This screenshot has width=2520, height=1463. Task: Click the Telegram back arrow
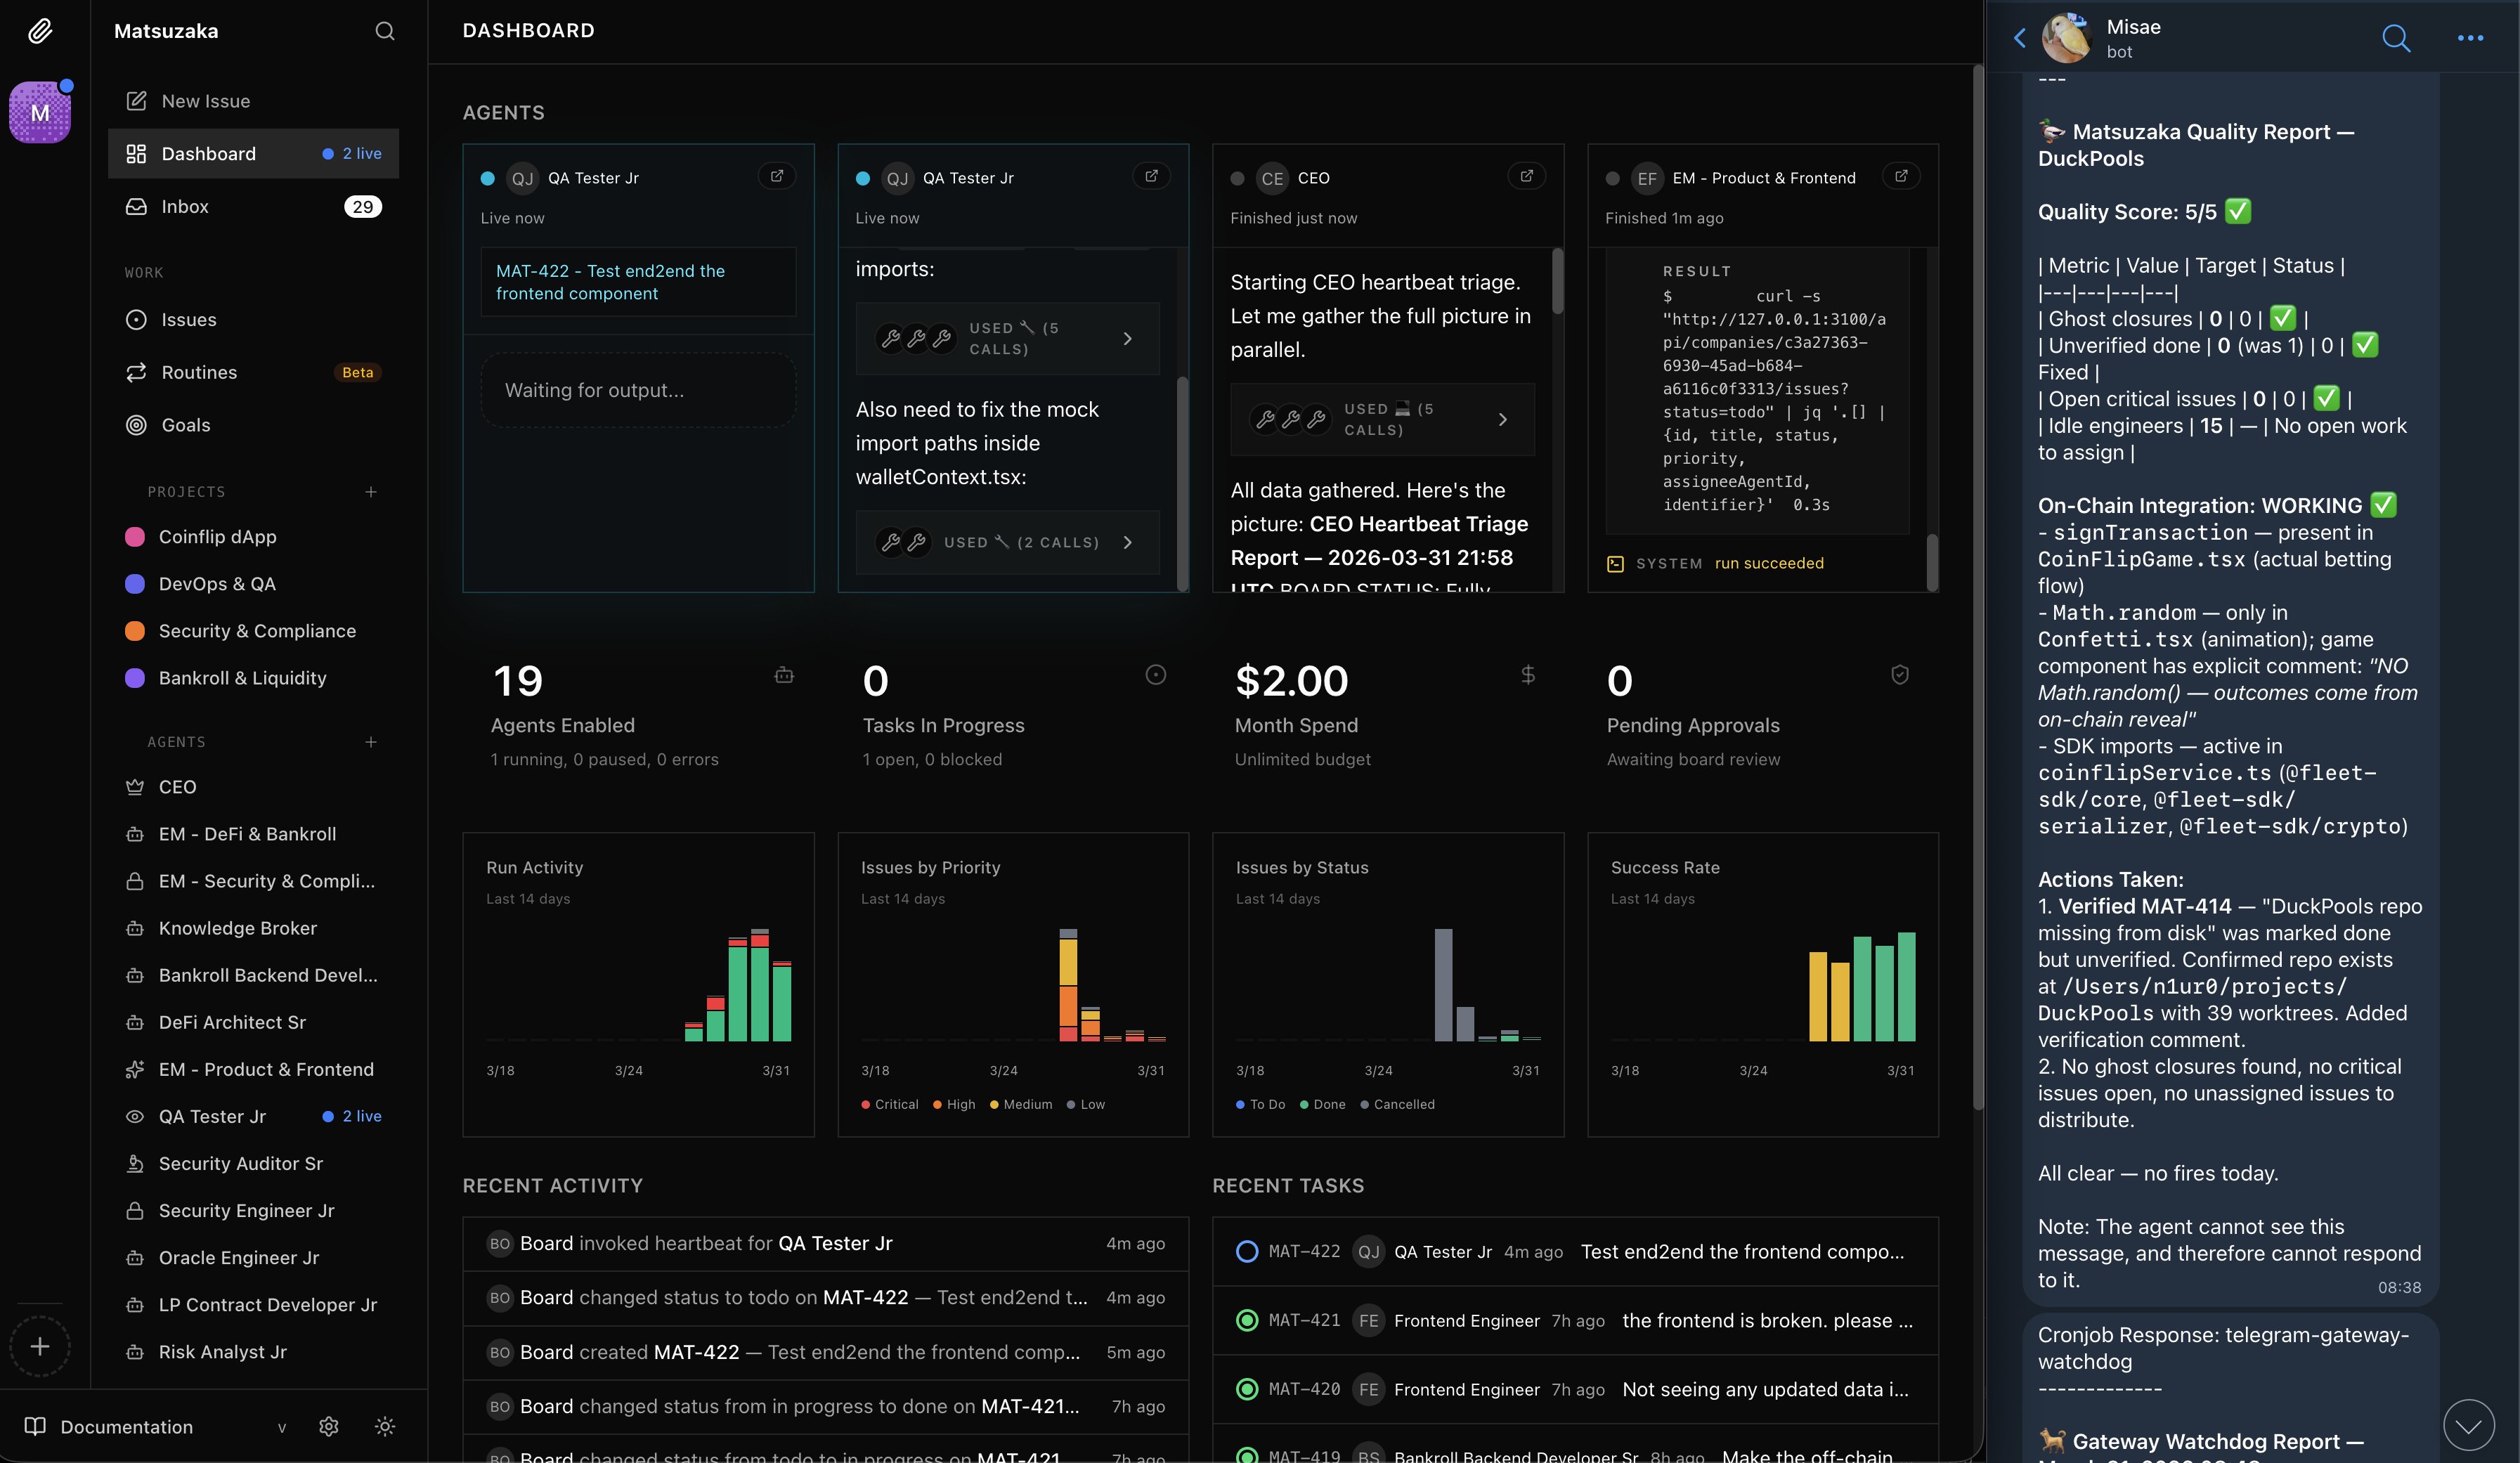click(2019, 38)
